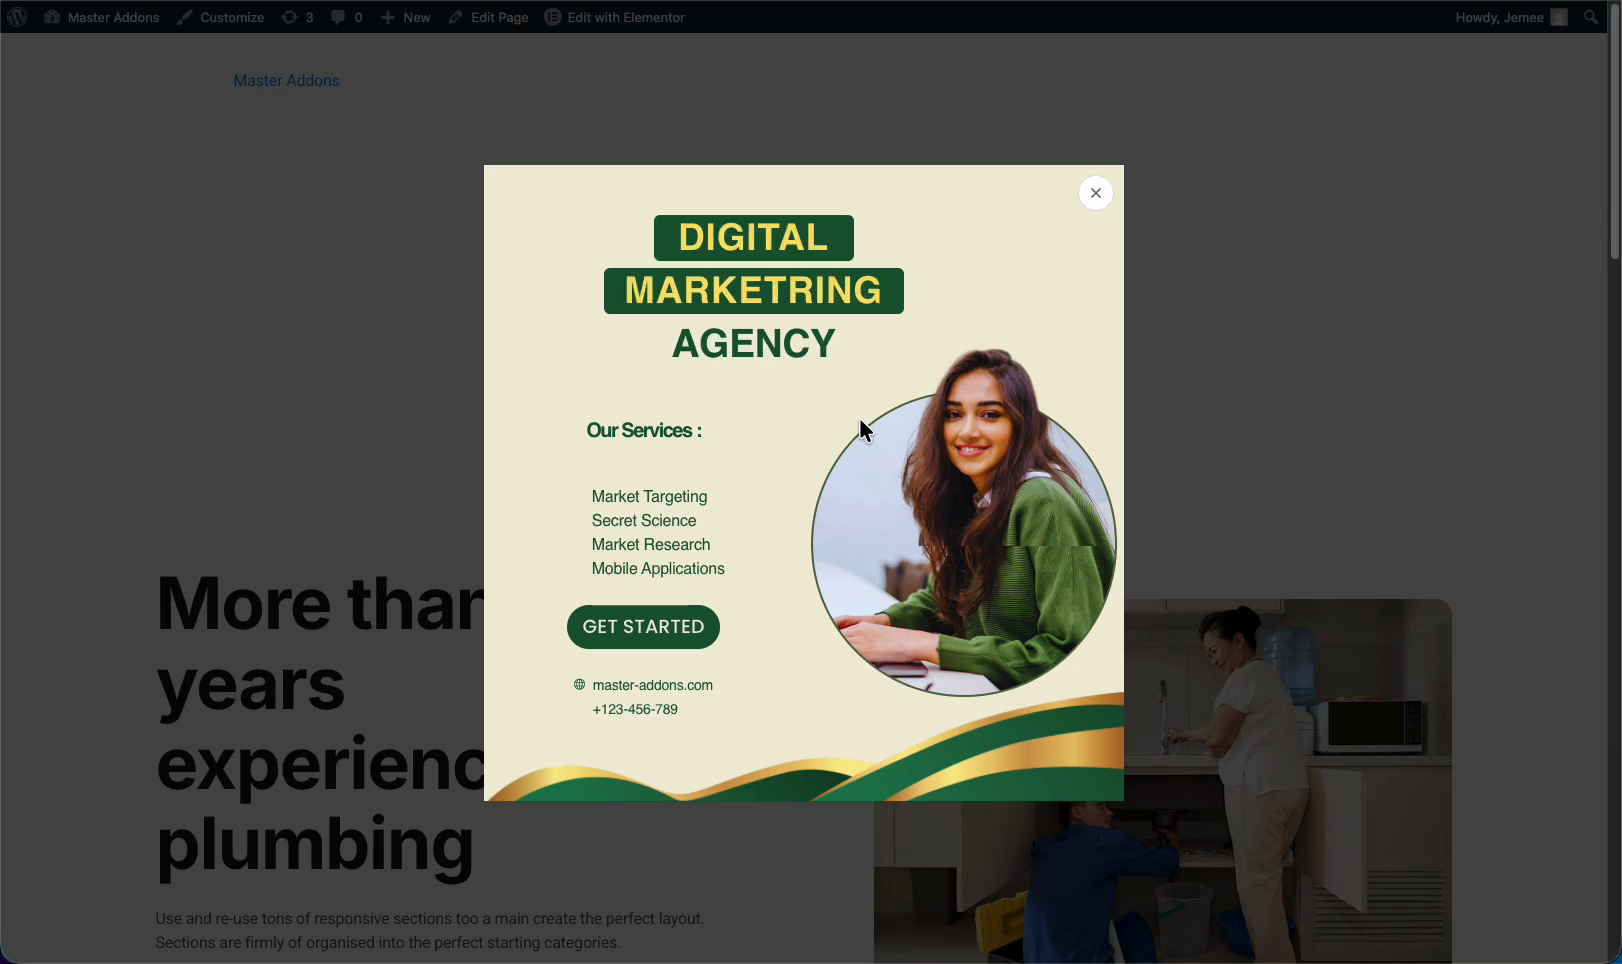1622x964 pixels.
Task: Click Jemee's user avatar in admin bar
Action: pyautogui.click(x=1559, y=17)
